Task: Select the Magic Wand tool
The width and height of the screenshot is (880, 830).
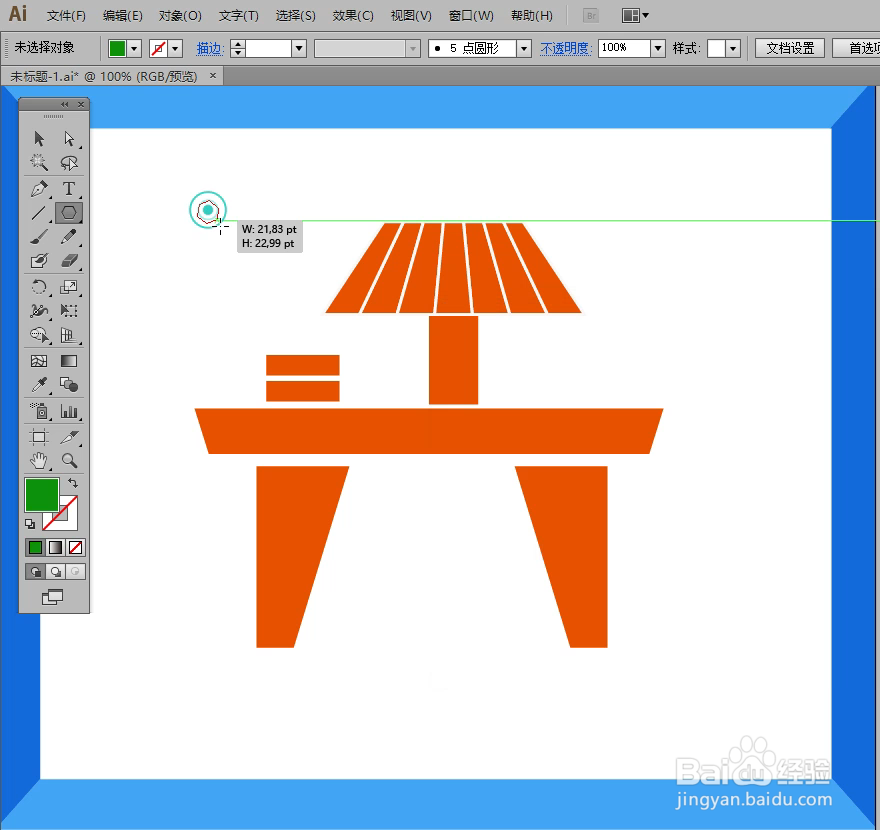Action: click(x=38, y=163)
